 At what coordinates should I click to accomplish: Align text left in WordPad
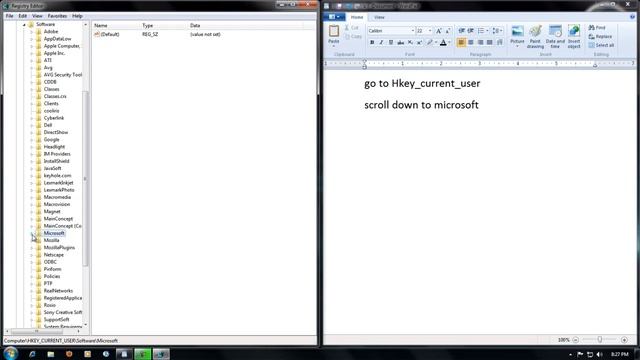(x=461, y=42)
